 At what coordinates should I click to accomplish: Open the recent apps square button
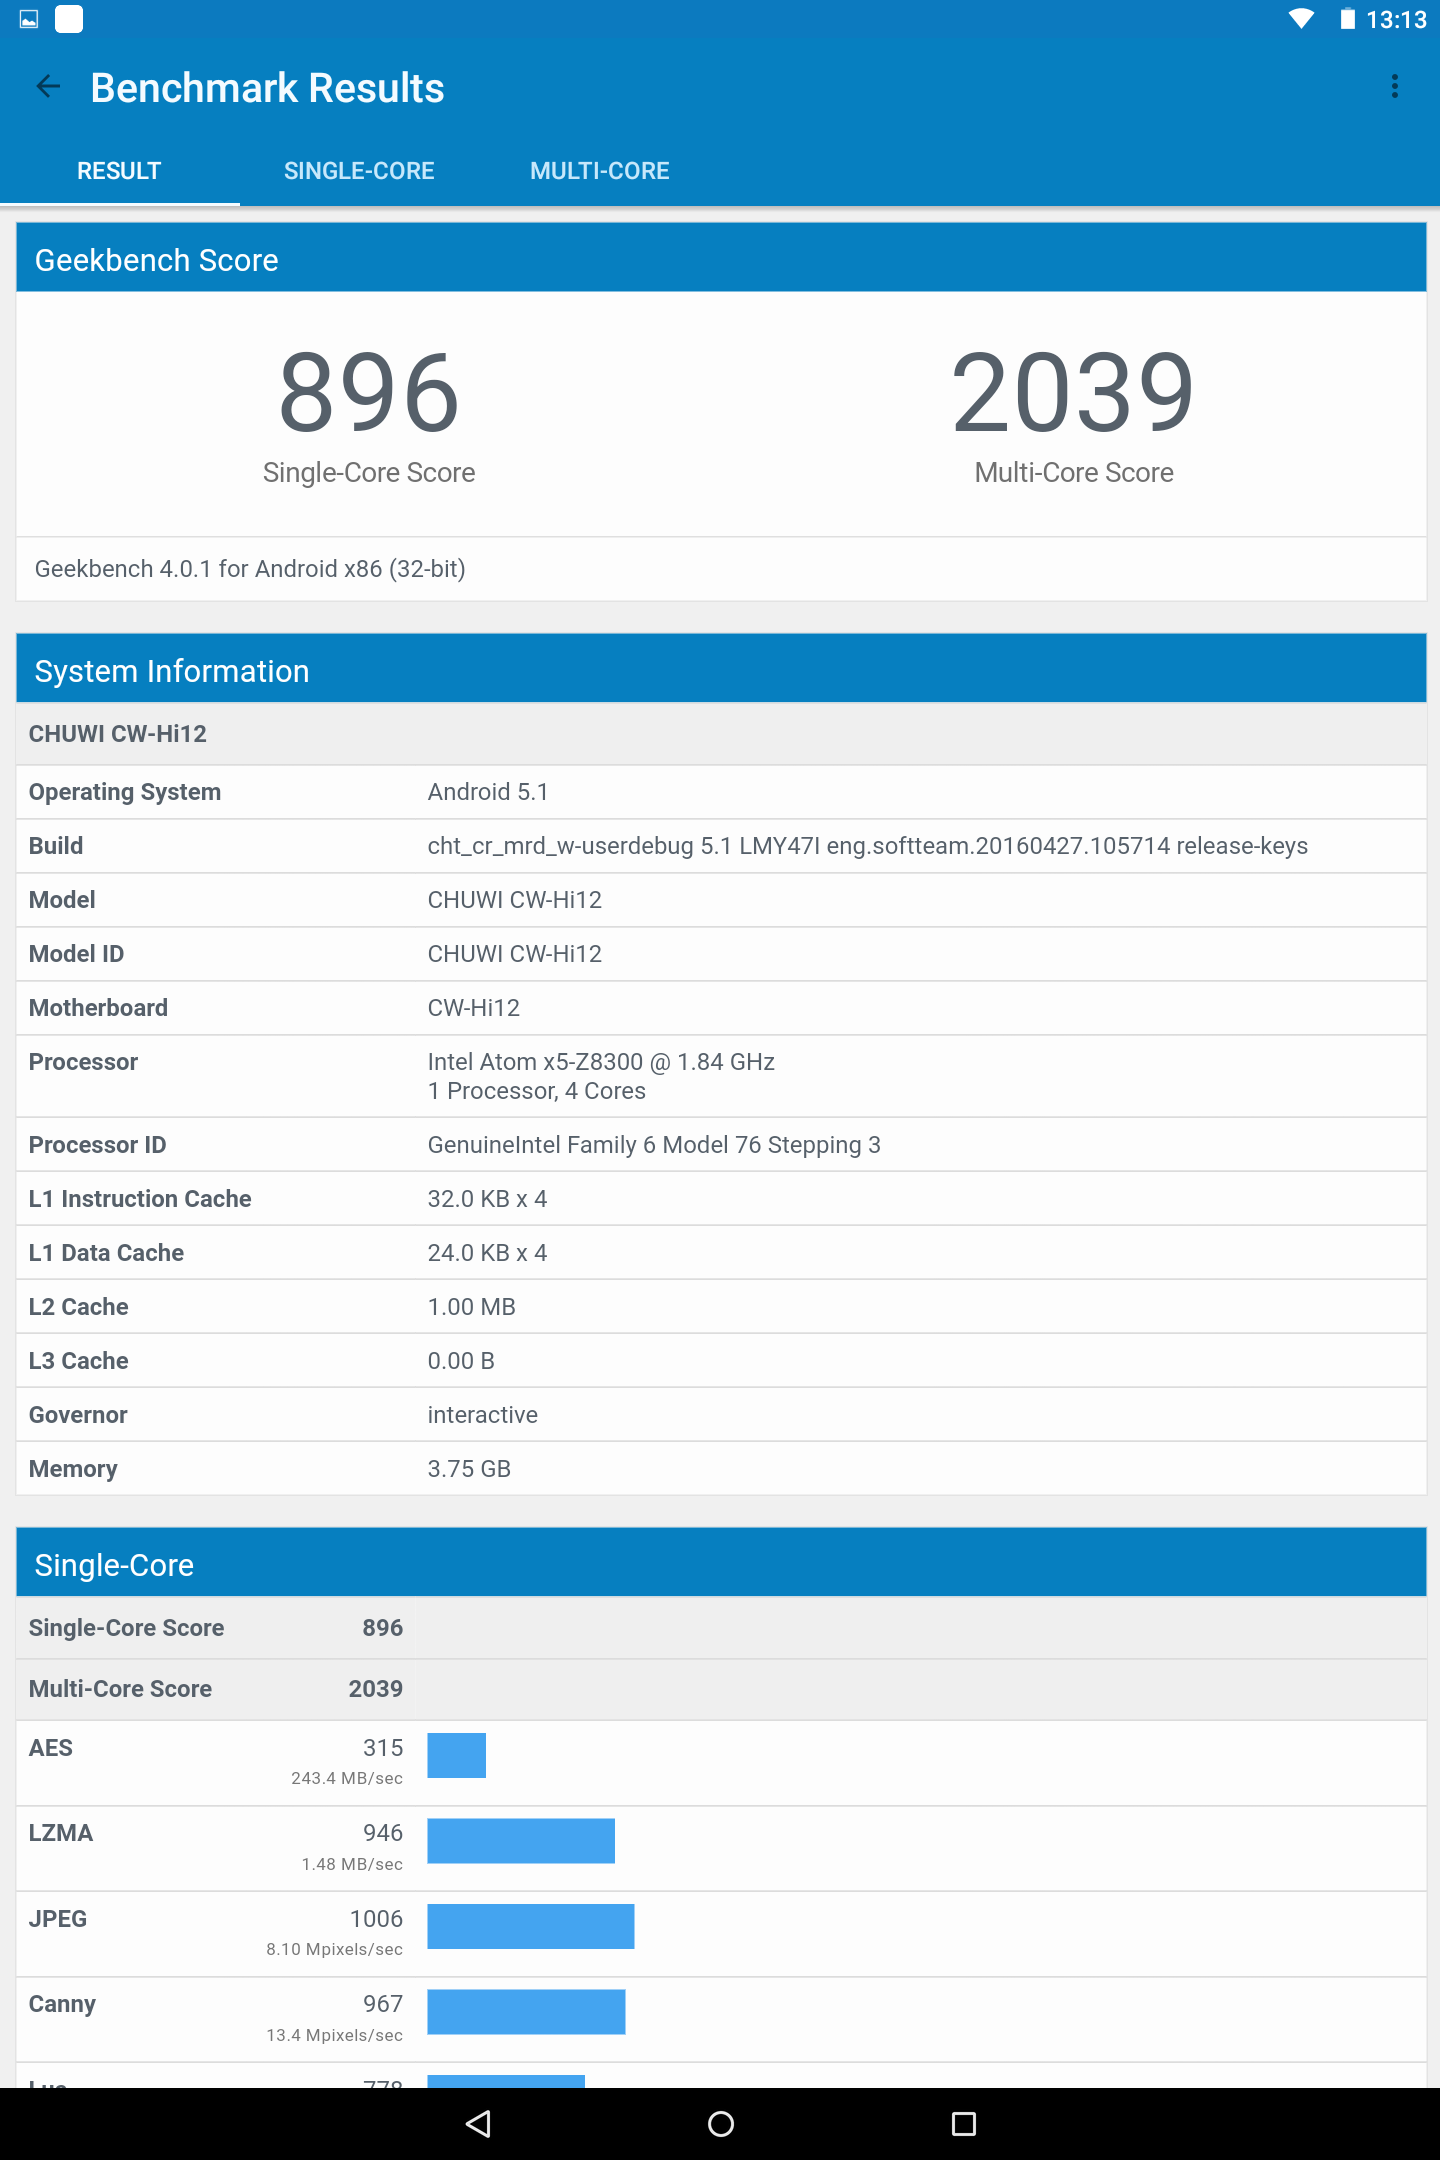[x=963, y=2123]
